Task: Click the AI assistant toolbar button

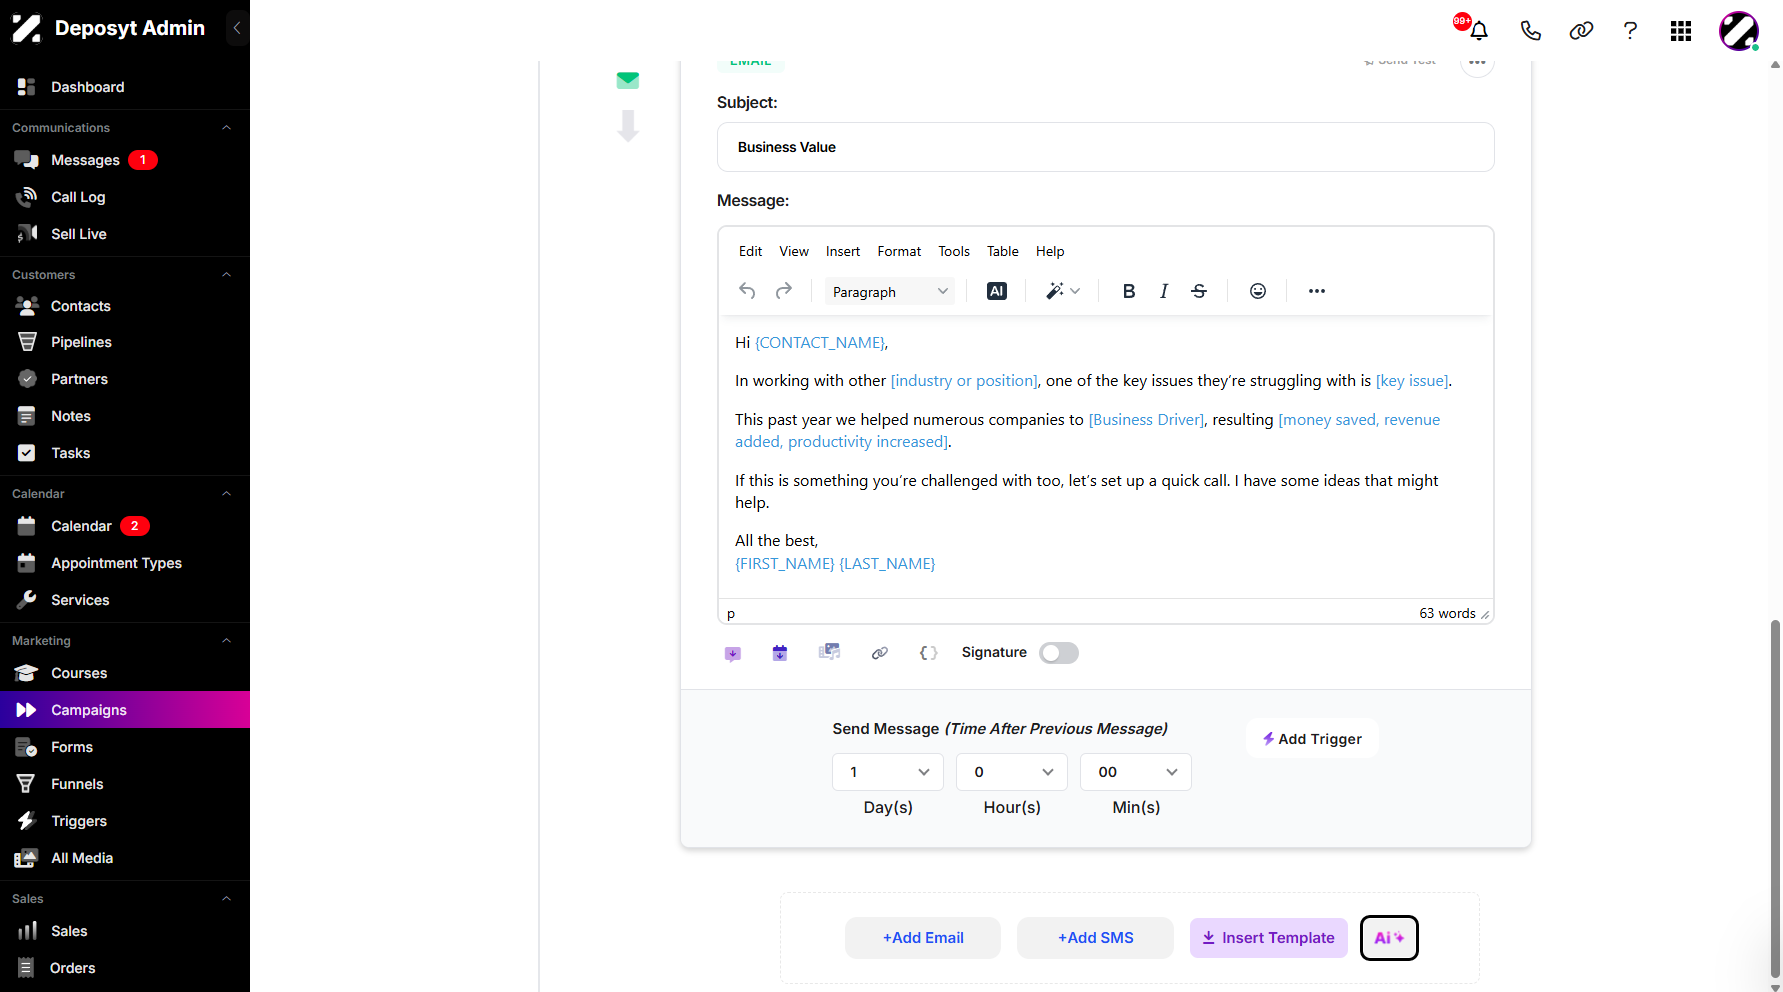Action: pos(997,291)
